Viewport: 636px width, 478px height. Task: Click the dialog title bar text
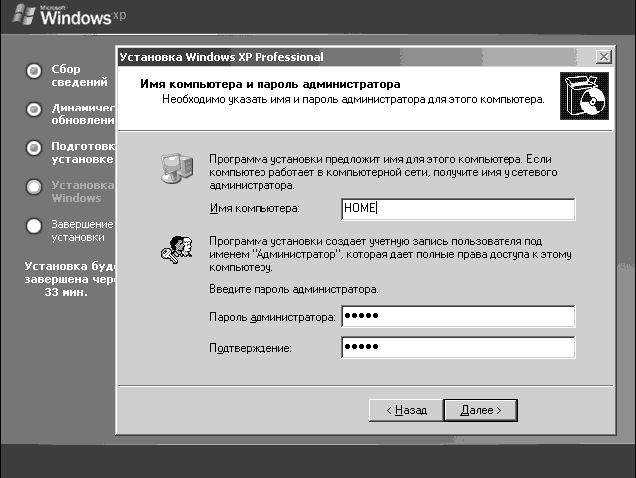[222, 58]
